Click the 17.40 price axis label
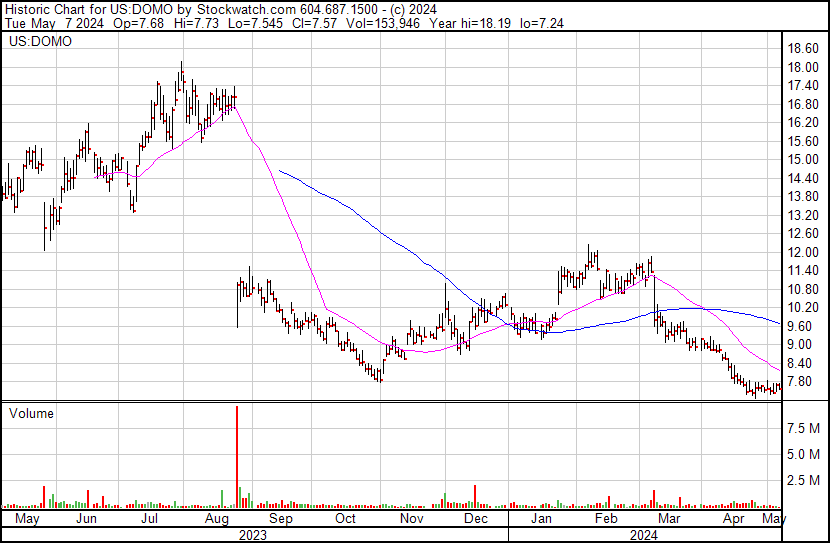 click(803, 86)
